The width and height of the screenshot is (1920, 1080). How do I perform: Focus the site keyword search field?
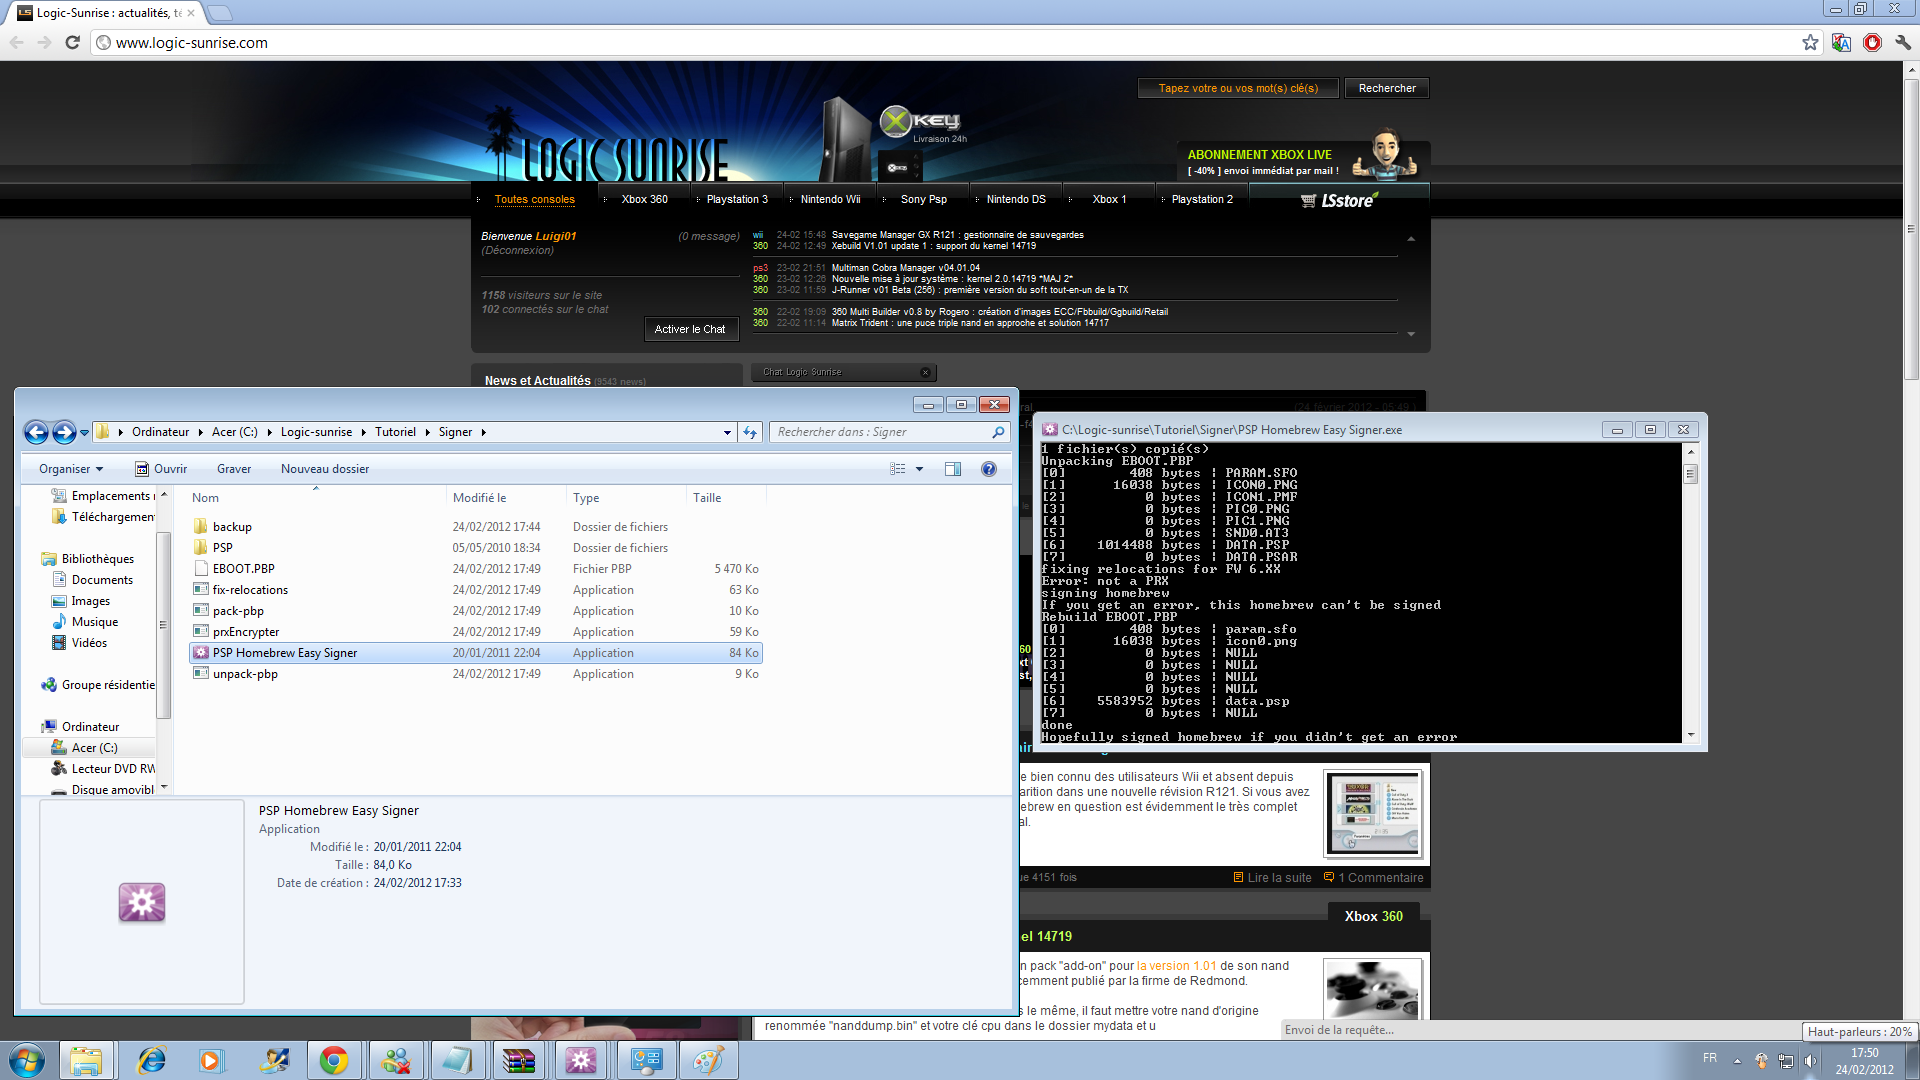[x=1238, y=88]
